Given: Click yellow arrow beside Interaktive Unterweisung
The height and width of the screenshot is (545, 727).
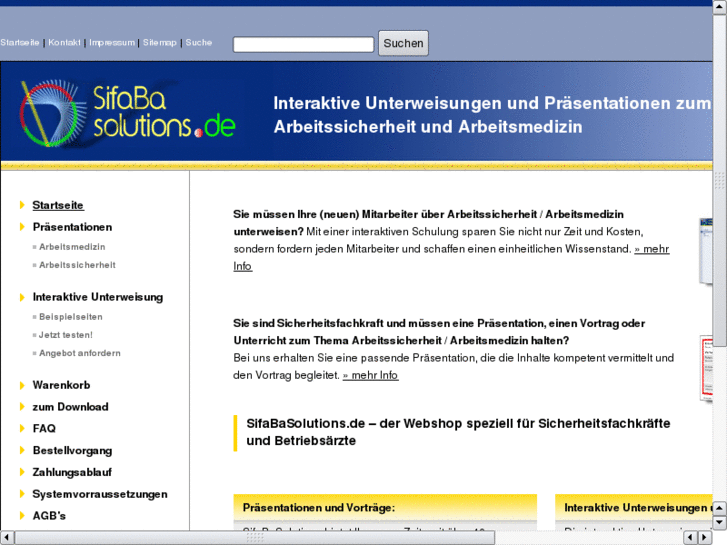Looking at the screenshot, I should pos(22,297).
